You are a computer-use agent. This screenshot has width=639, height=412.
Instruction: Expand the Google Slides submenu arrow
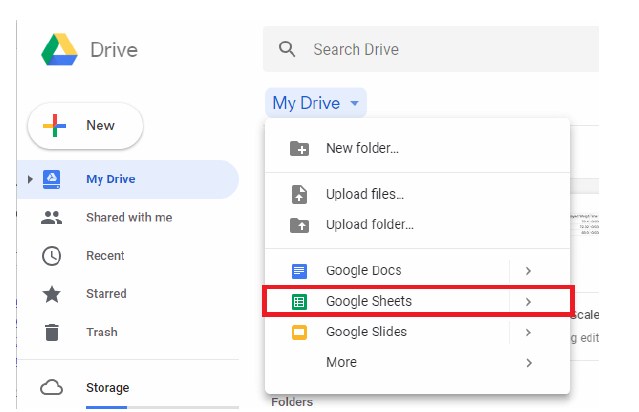coord(529,333)
